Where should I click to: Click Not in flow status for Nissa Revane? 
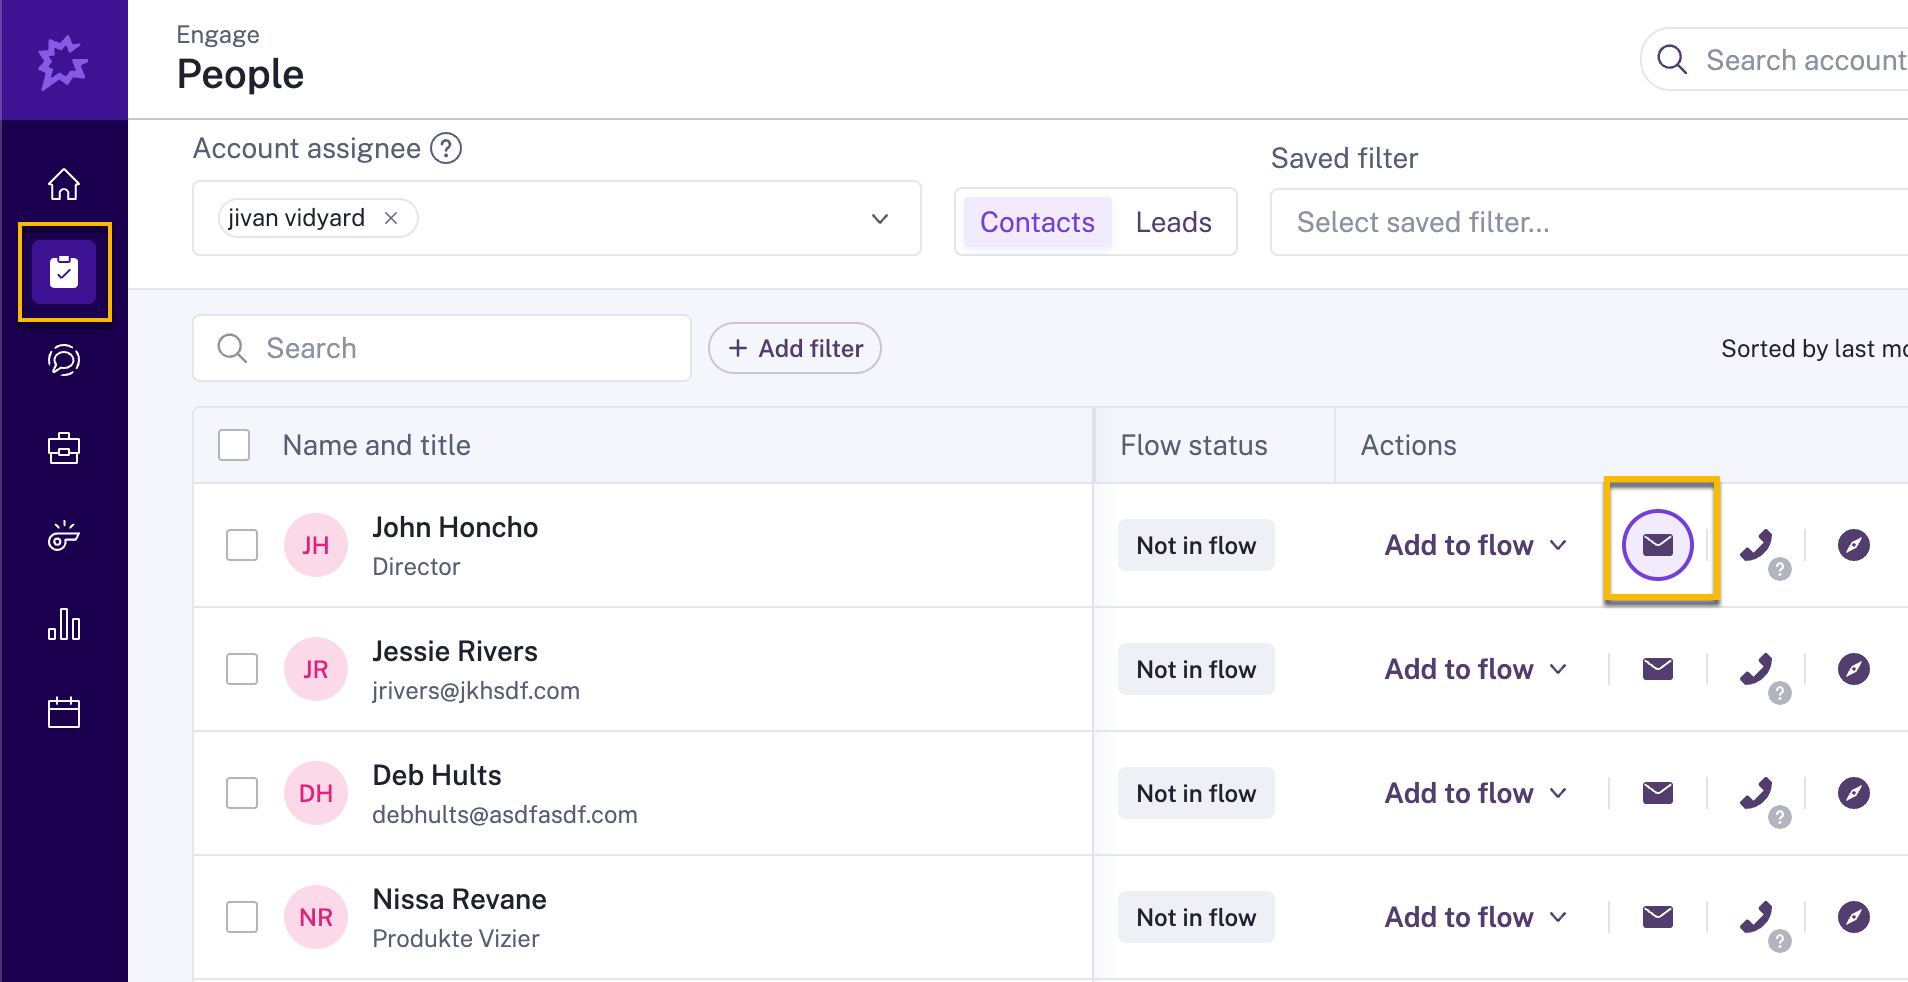click(x=1196, y=917)
